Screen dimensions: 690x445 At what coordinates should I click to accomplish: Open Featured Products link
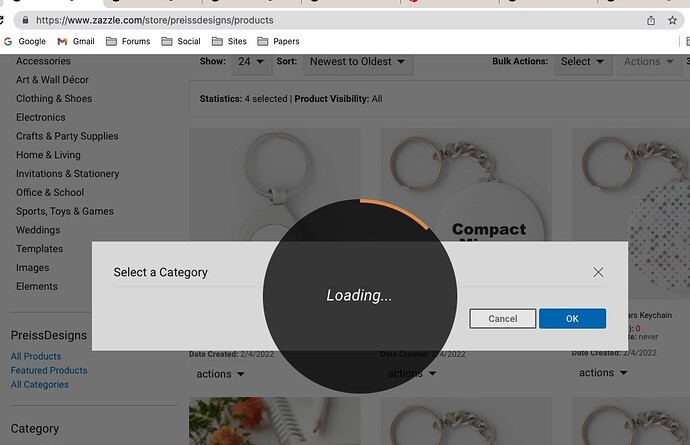[49, 370]
